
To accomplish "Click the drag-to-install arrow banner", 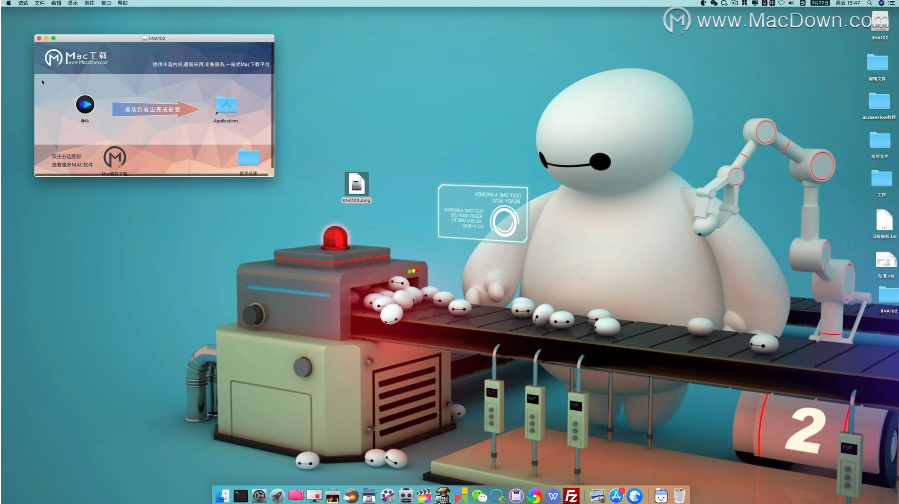I will (155, 109).
